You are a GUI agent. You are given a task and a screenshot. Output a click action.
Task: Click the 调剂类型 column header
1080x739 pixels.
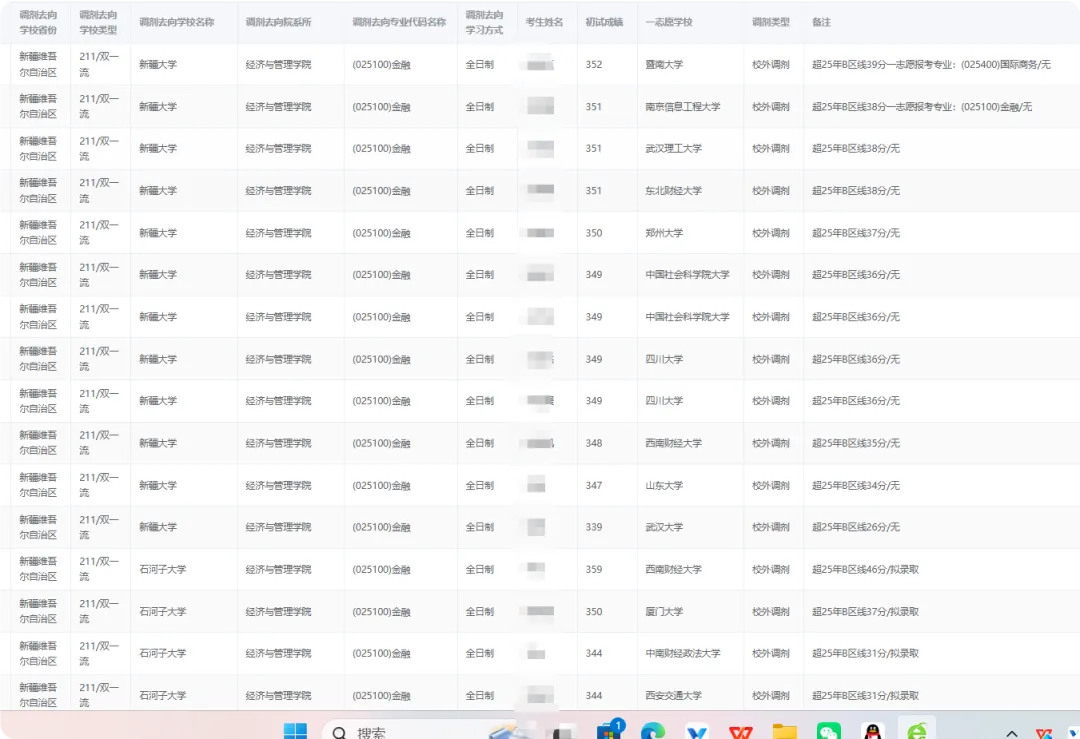click(x=771, y=22)
